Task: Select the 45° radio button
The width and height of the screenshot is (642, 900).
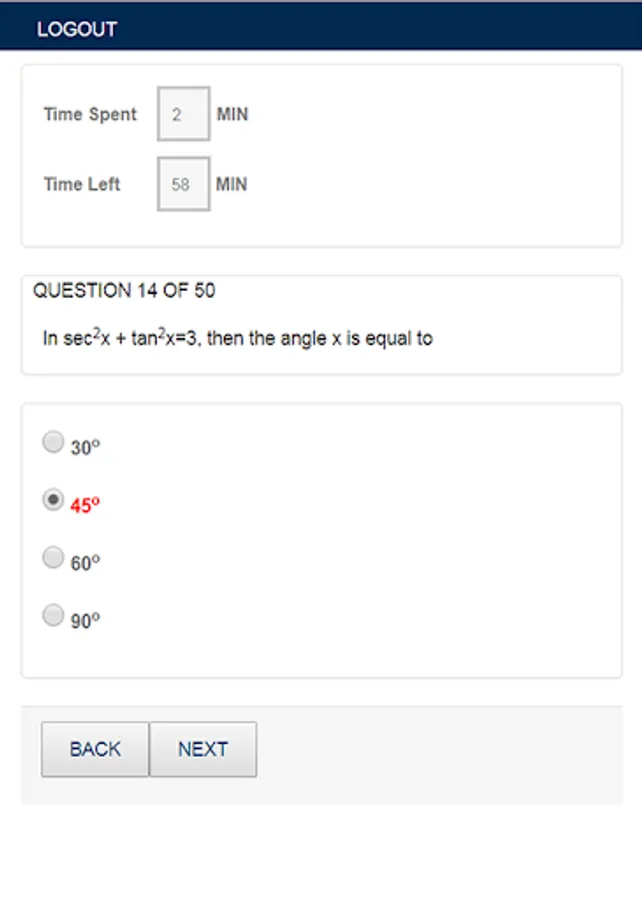Action: [53, 500]
